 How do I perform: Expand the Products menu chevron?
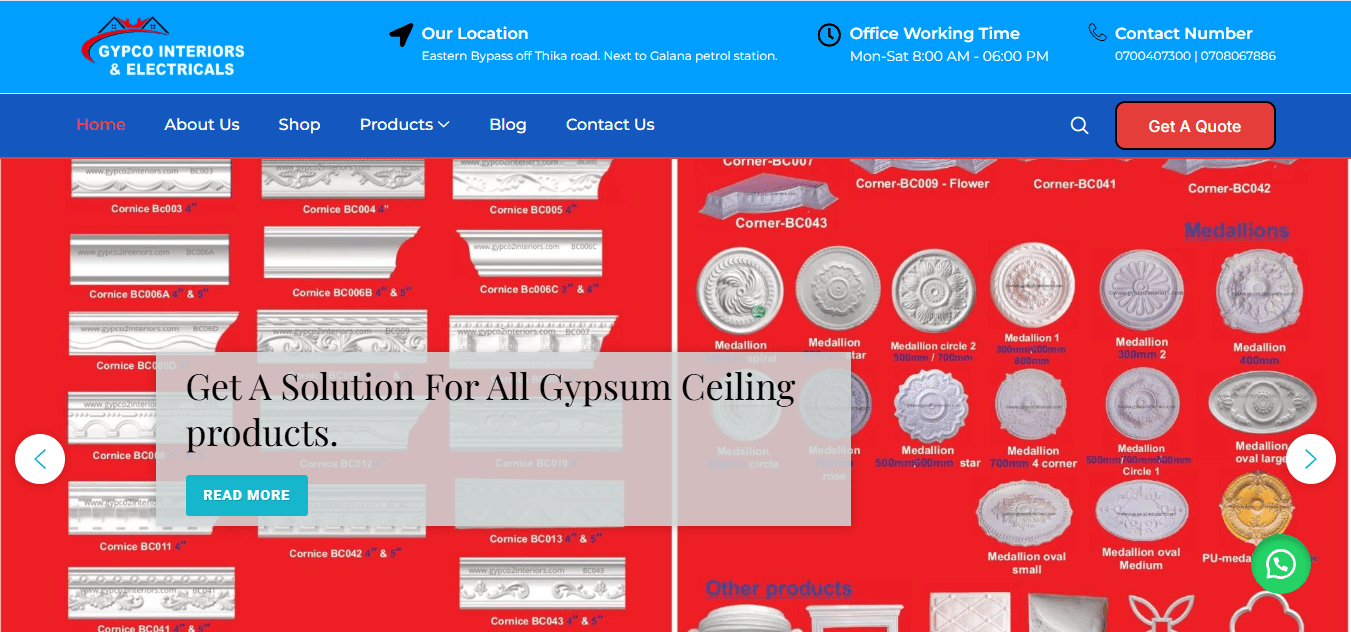pyautogui.click(x=444, y=125)
